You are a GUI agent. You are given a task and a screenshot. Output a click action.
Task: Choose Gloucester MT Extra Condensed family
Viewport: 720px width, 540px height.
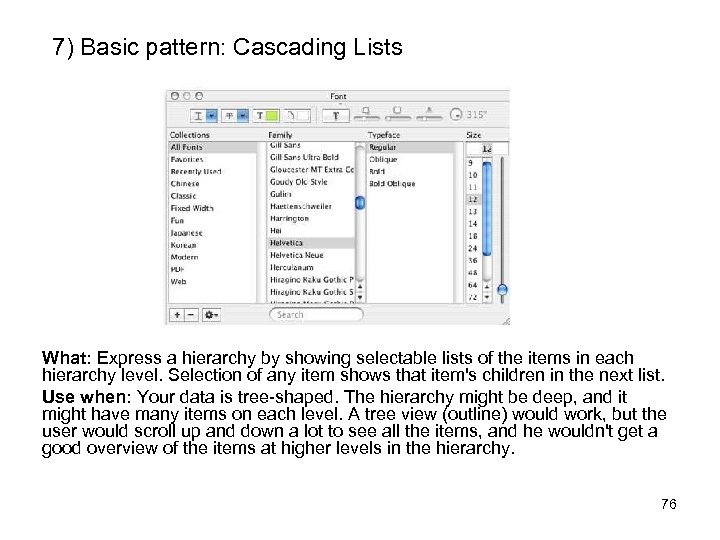311,170
